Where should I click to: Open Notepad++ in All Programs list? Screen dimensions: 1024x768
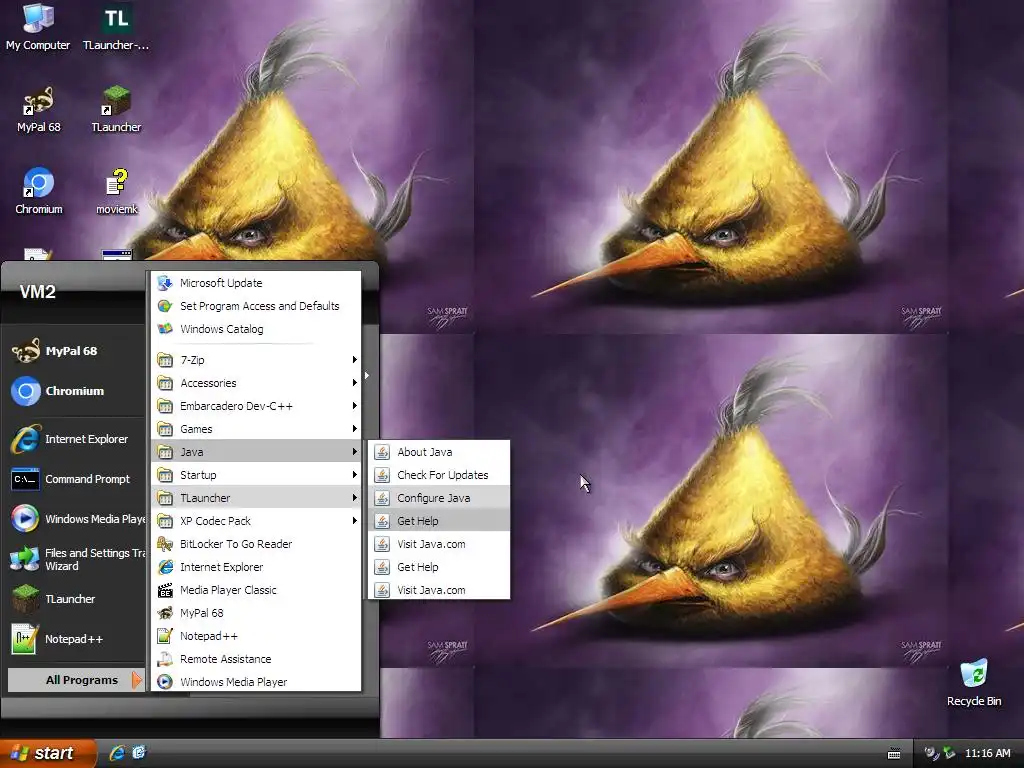point(256,636)
